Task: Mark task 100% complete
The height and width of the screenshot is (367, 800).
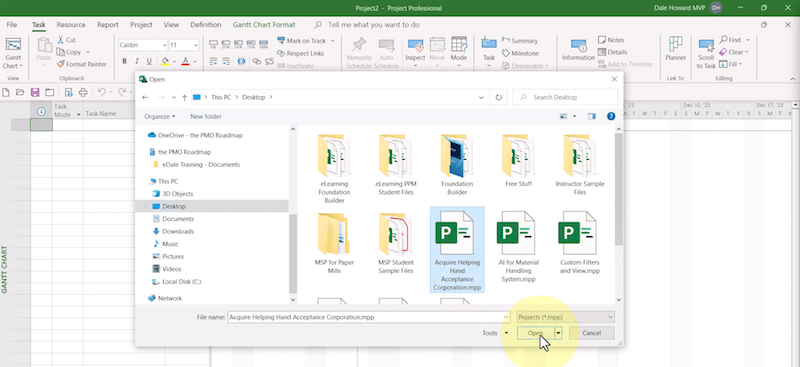Action: click(x=263, y=45)
